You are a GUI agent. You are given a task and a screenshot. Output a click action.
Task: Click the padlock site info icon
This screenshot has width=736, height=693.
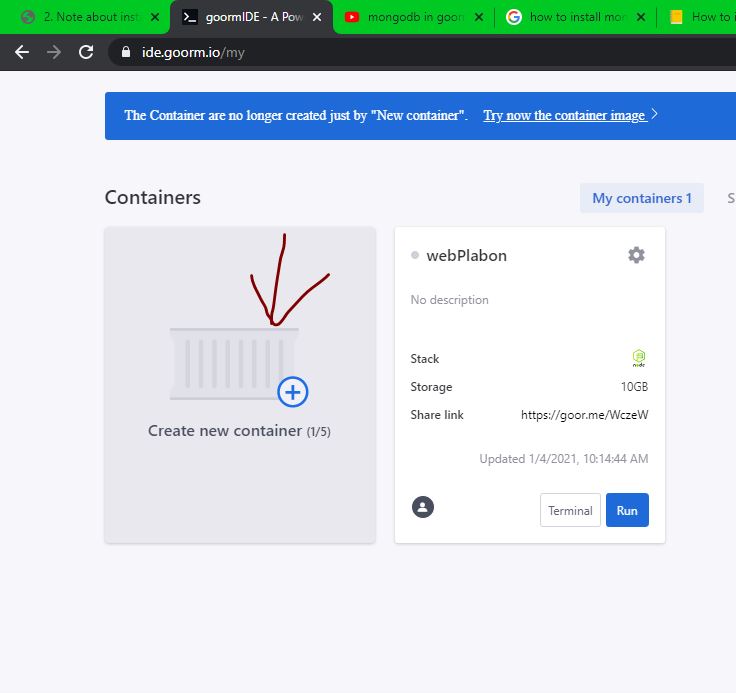[125, 52]
